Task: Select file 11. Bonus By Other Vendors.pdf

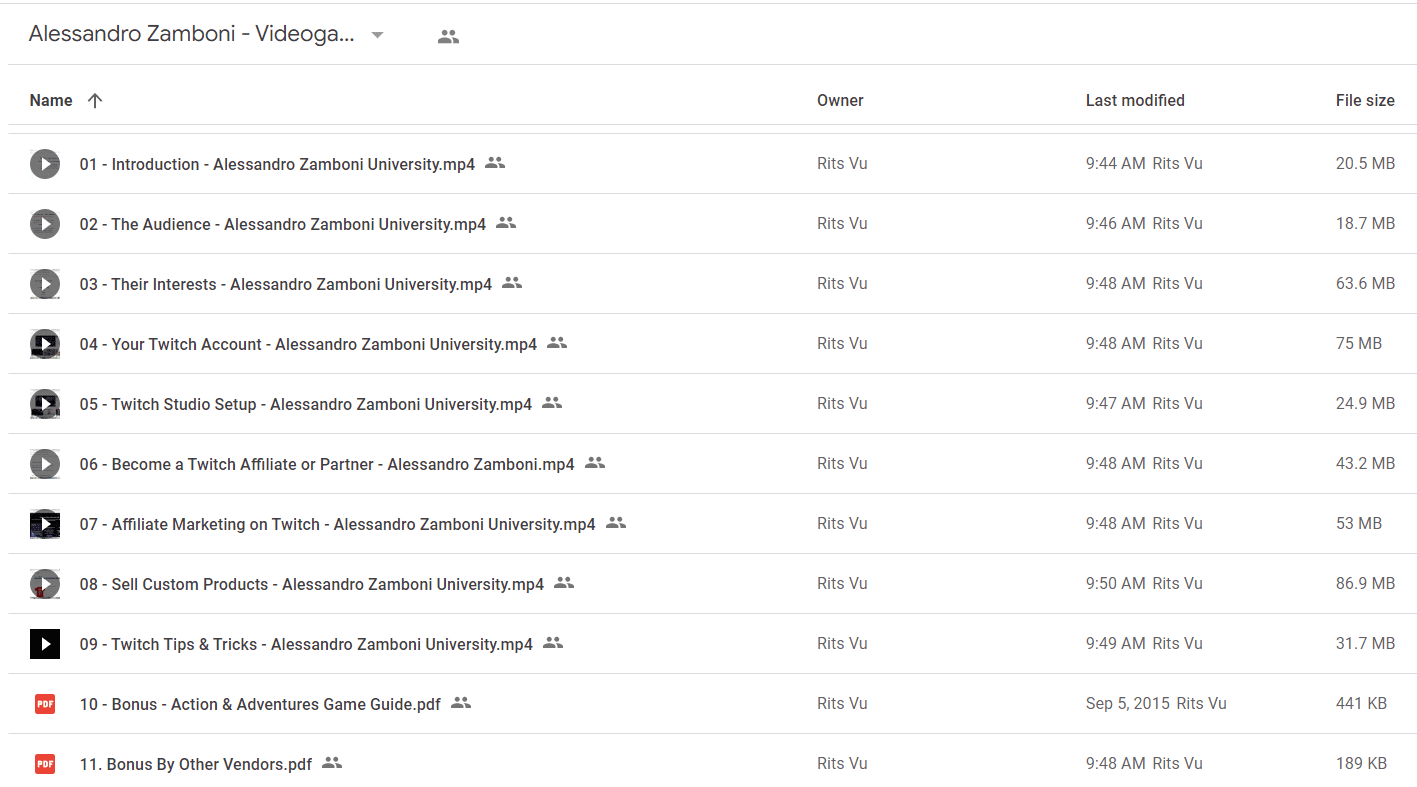Action: (196, 764)
